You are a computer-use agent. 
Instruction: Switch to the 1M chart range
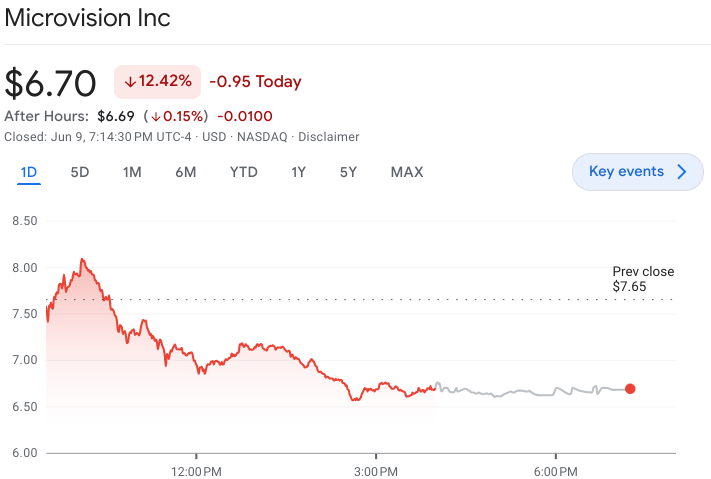pos(132,172)
